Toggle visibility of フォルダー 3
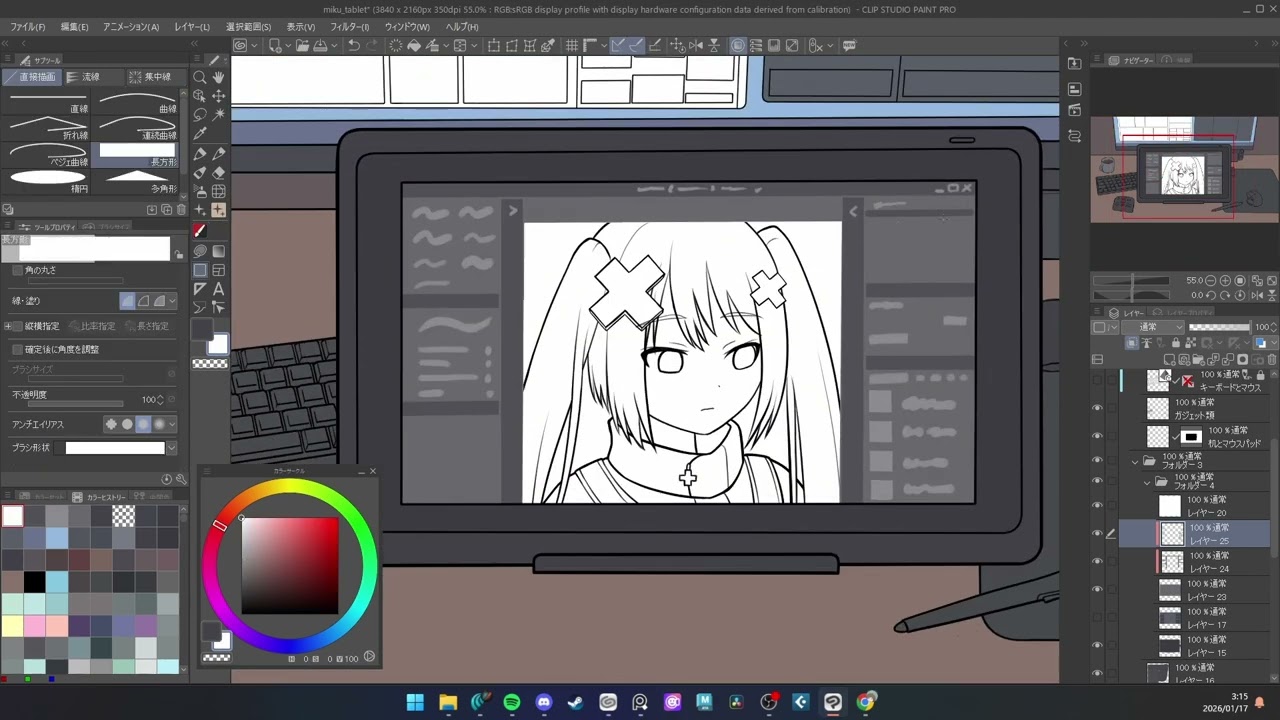 [1097, 461]
